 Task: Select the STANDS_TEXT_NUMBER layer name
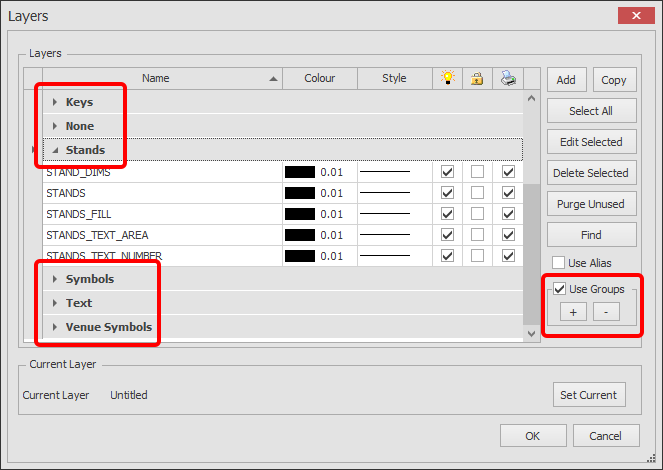104,256
